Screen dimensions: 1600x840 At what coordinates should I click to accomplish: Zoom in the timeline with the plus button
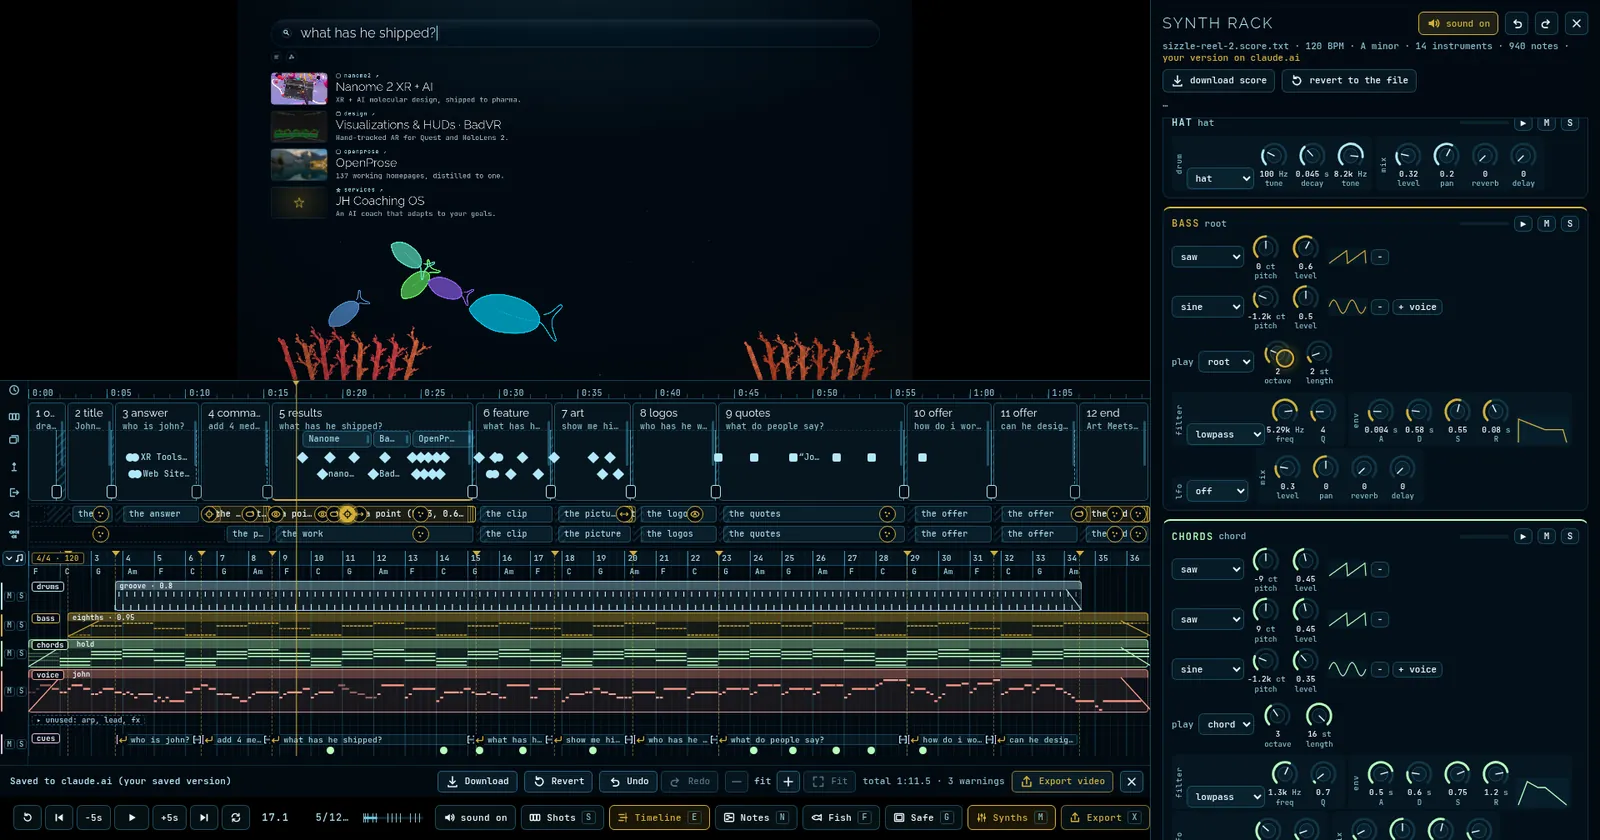click(x=788, y=781)
